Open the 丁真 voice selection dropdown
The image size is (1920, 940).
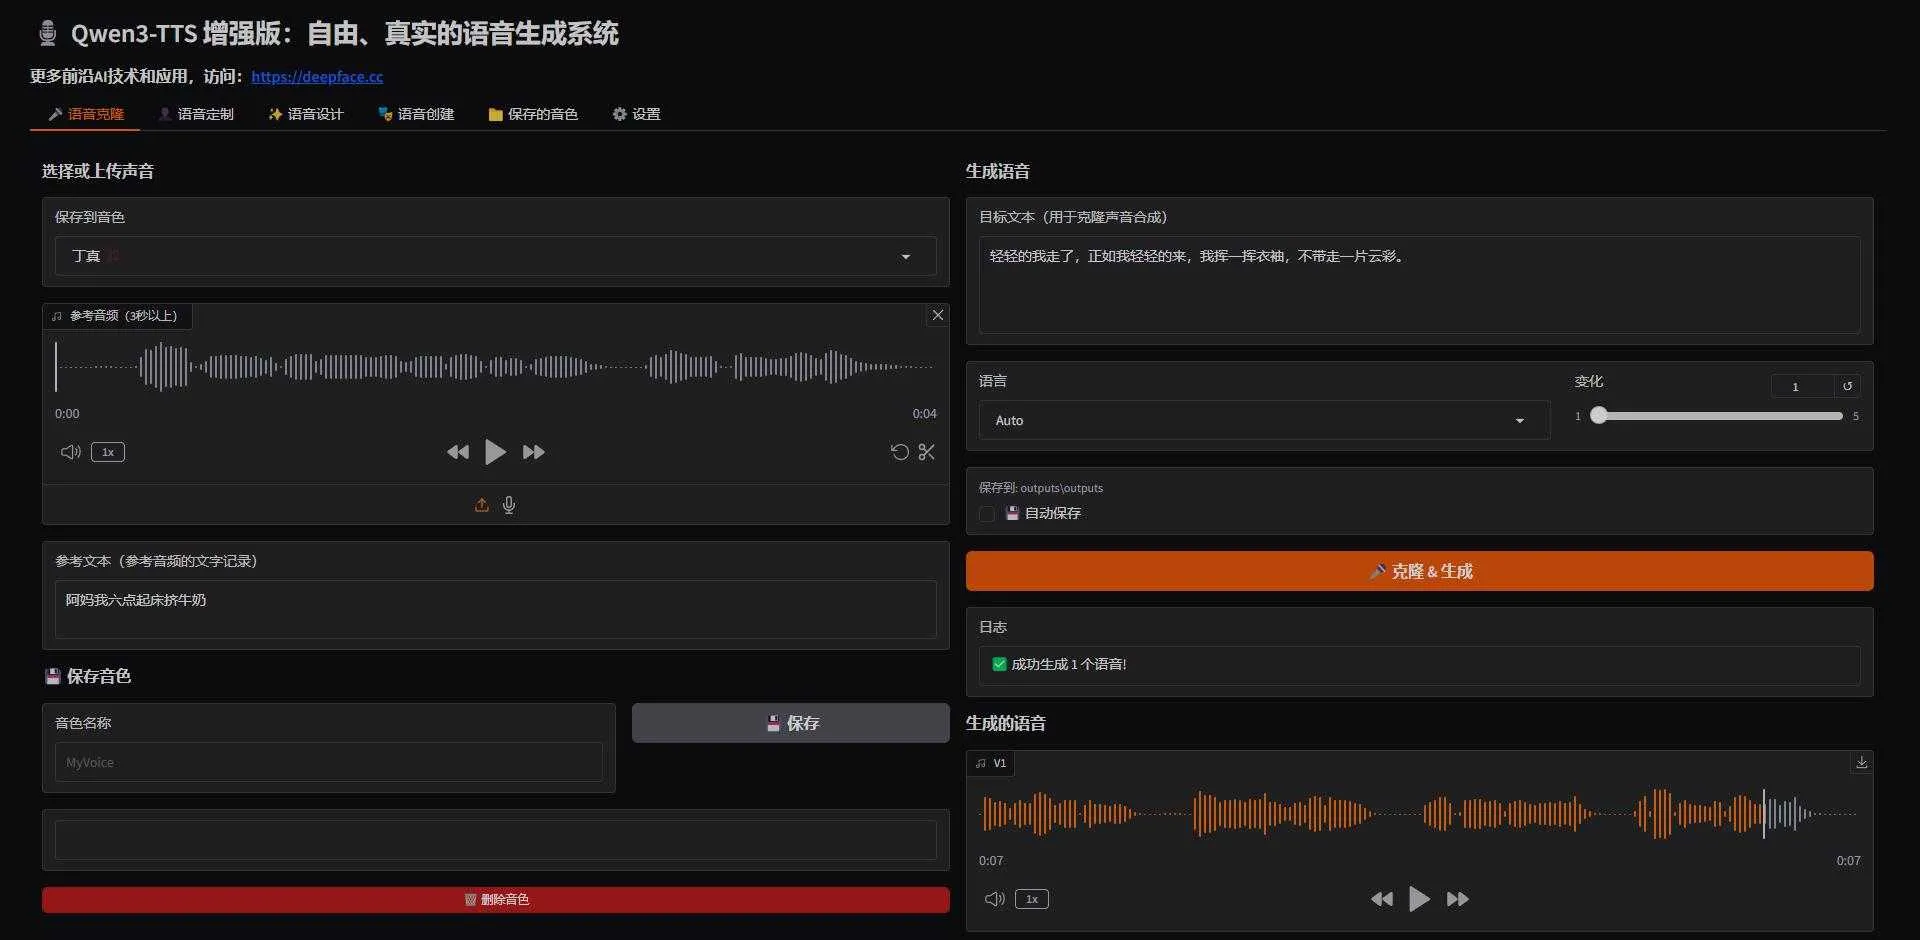(495, 256)
